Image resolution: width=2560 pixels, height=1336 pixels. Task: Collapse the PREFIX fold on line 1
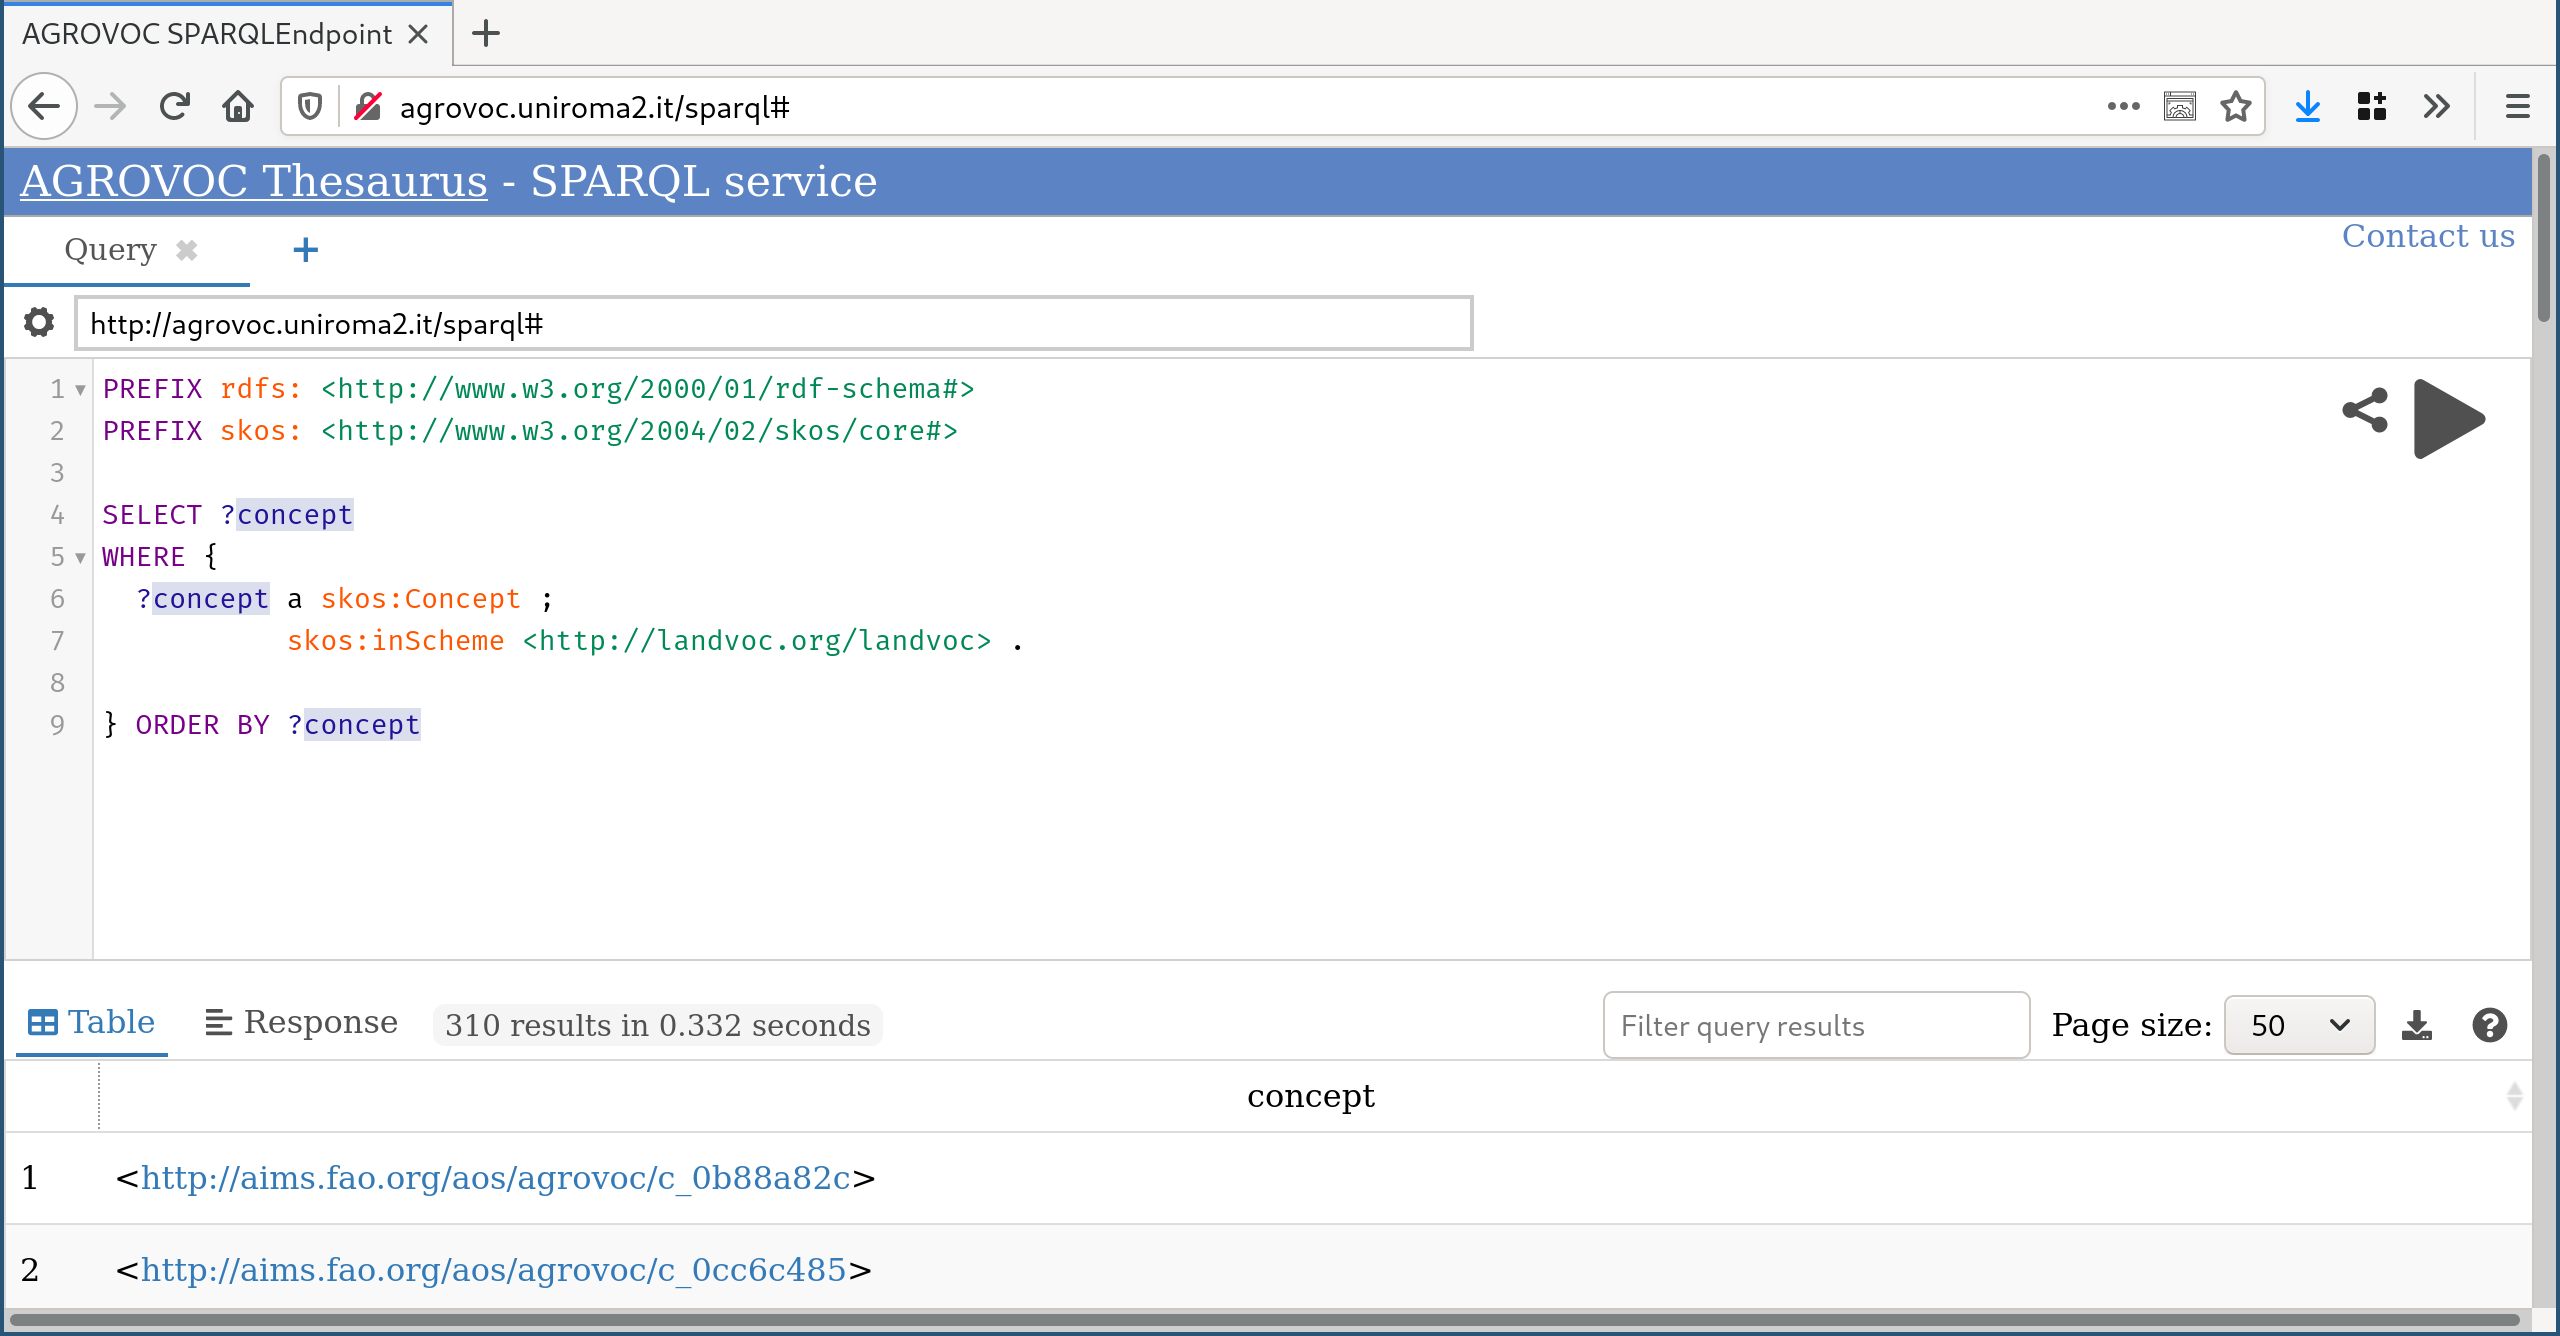tap(80, 389)
